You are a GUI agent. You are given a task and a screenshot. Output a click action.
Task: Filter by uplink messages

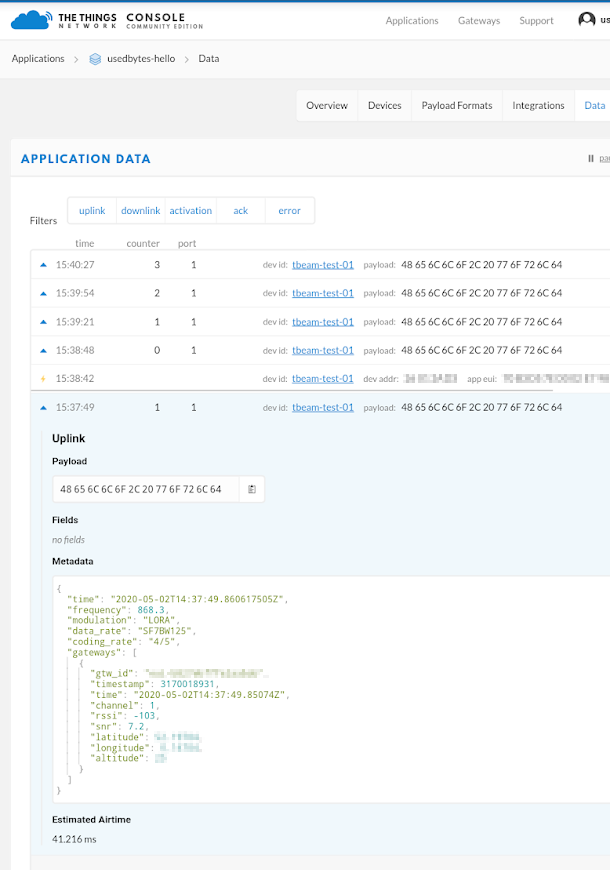92,211
